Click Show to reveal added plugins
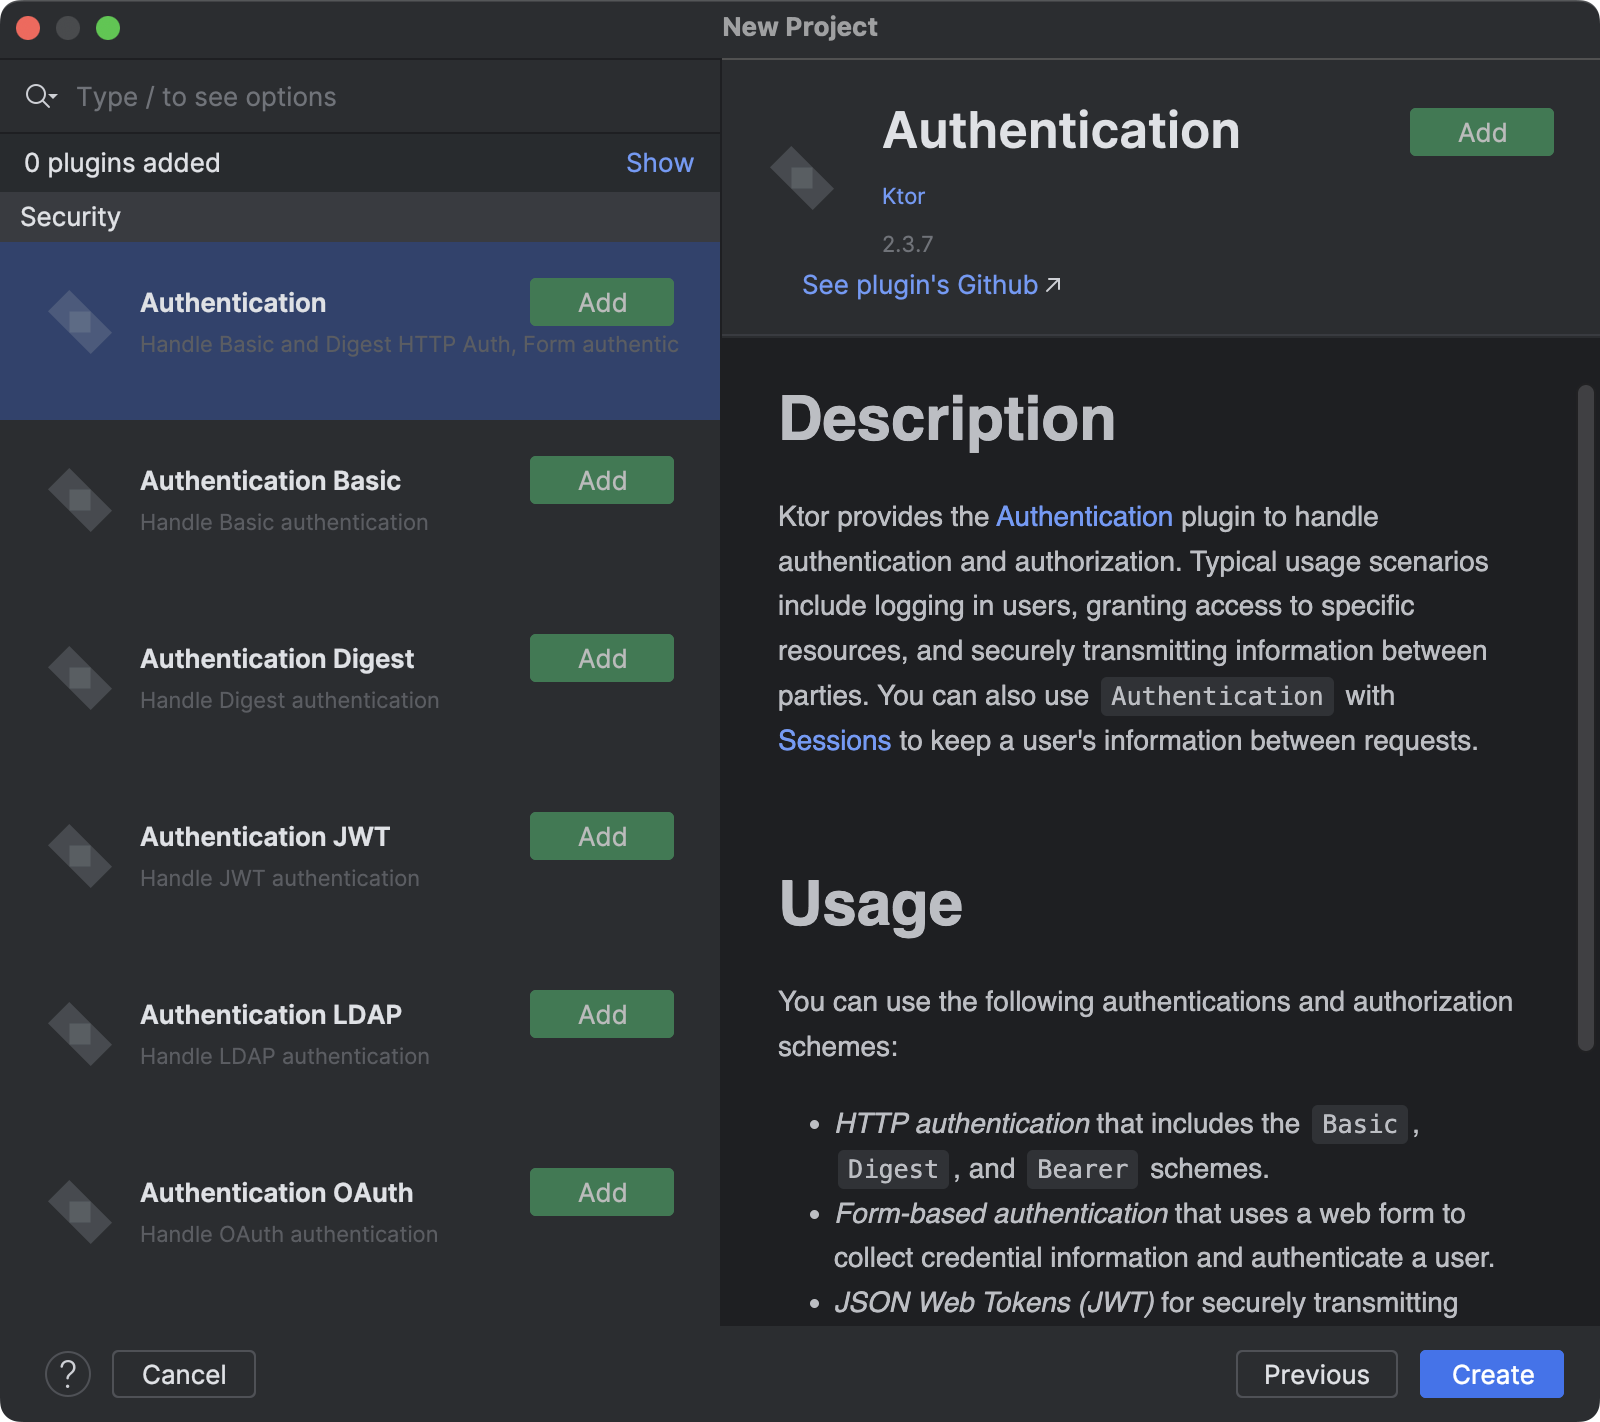 (659, 162)
